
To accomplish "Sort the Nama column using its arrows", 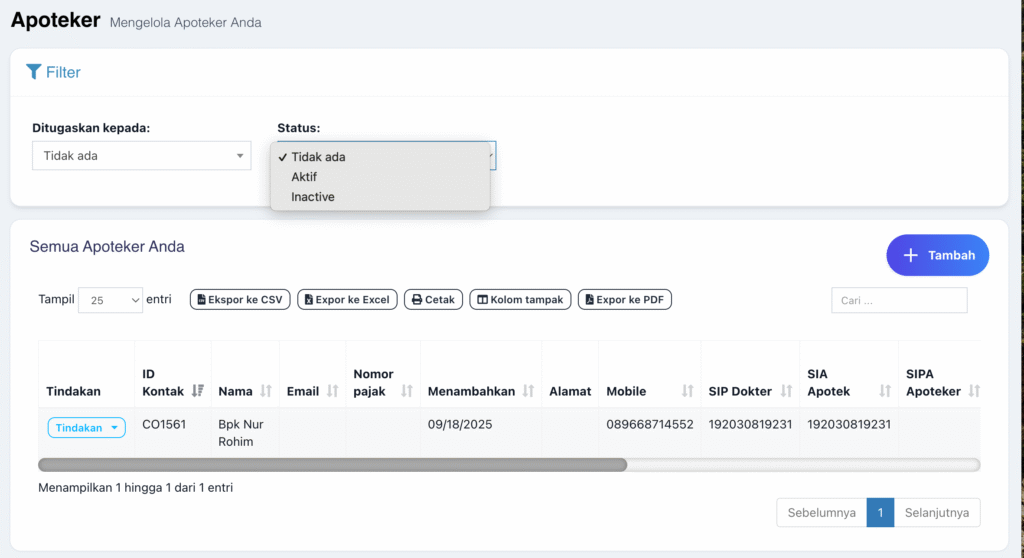I will [266, 391].
